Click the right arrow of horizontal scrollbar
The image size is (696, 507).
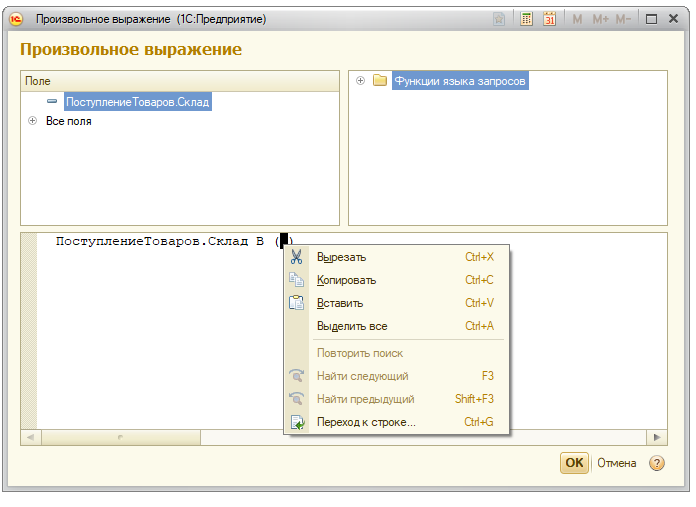tap(657, 437)
